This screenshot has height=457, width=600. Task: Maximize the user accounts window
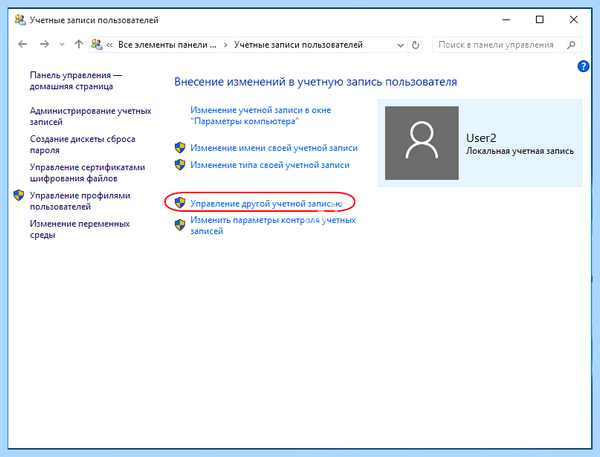click(x=540, y=20)
